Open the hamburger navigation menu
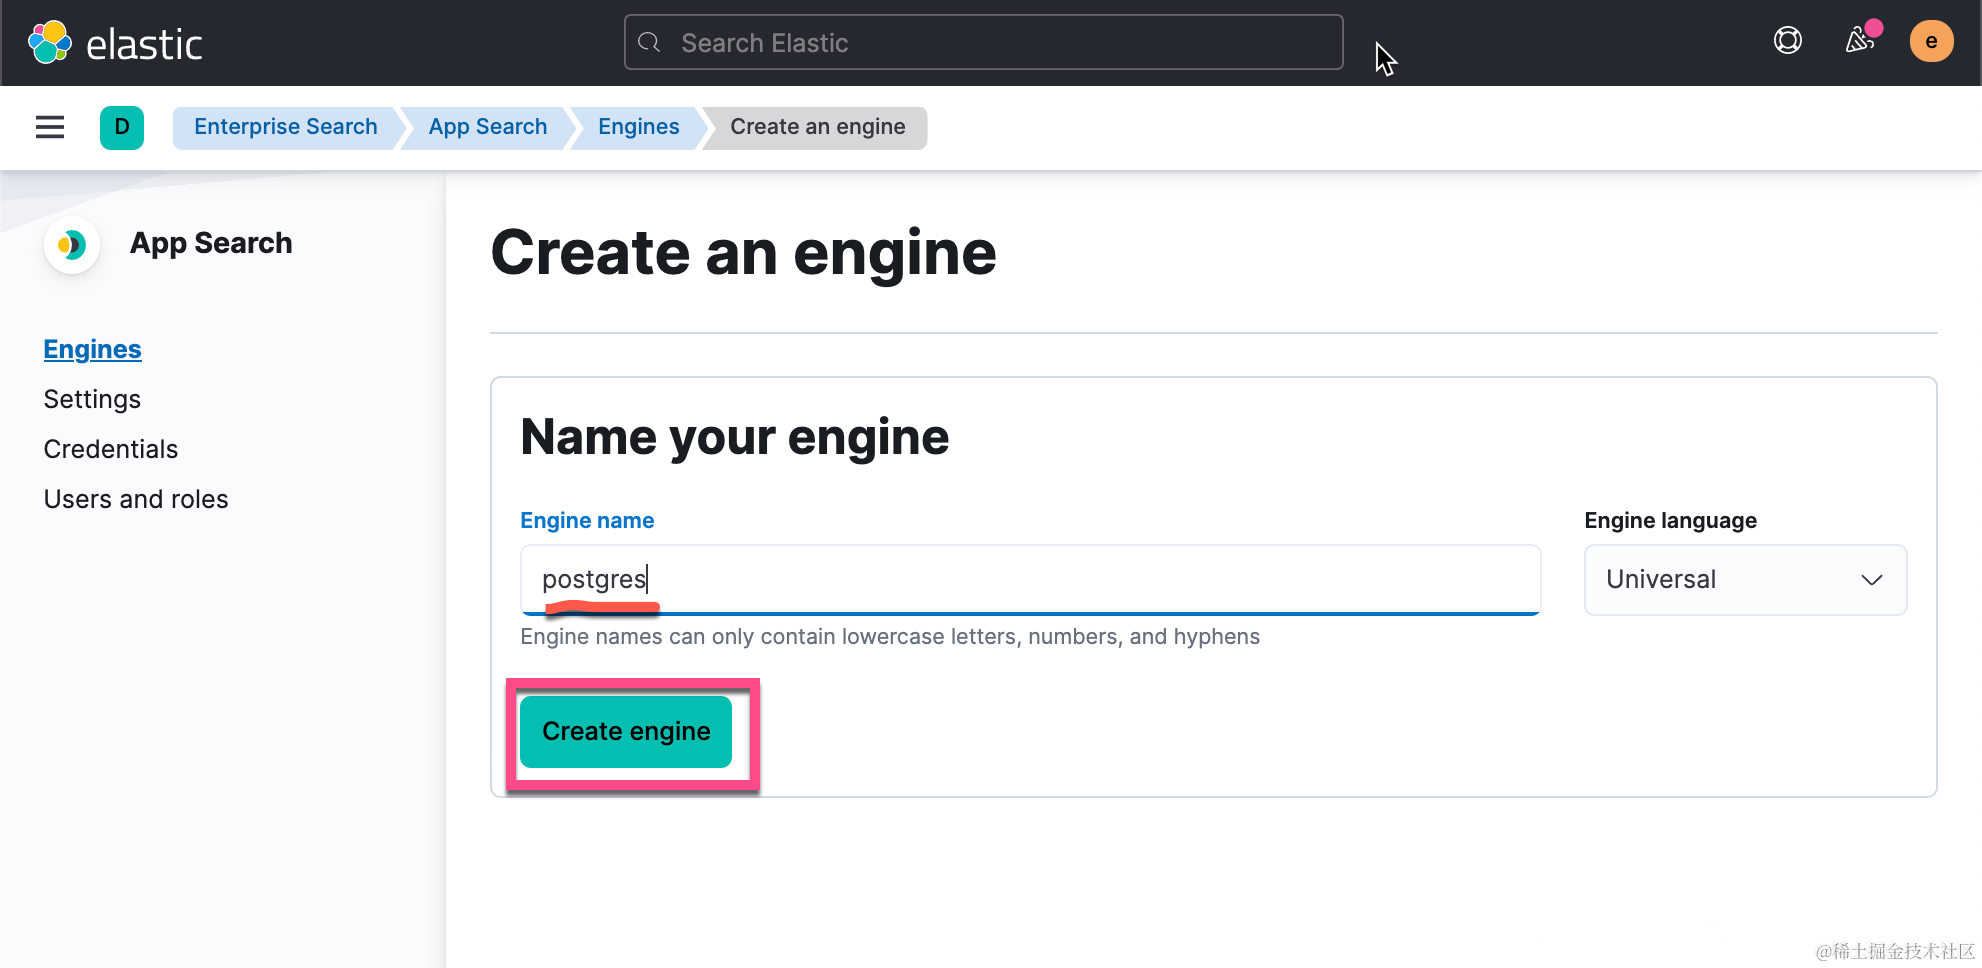 [50, 127]
